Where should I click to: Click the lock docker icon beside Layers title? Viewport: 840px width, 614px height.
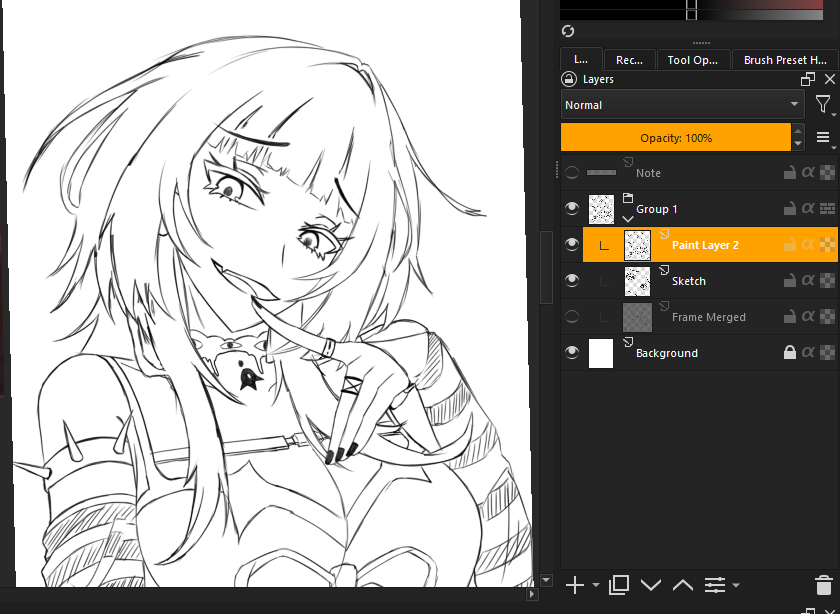point(568,79)
